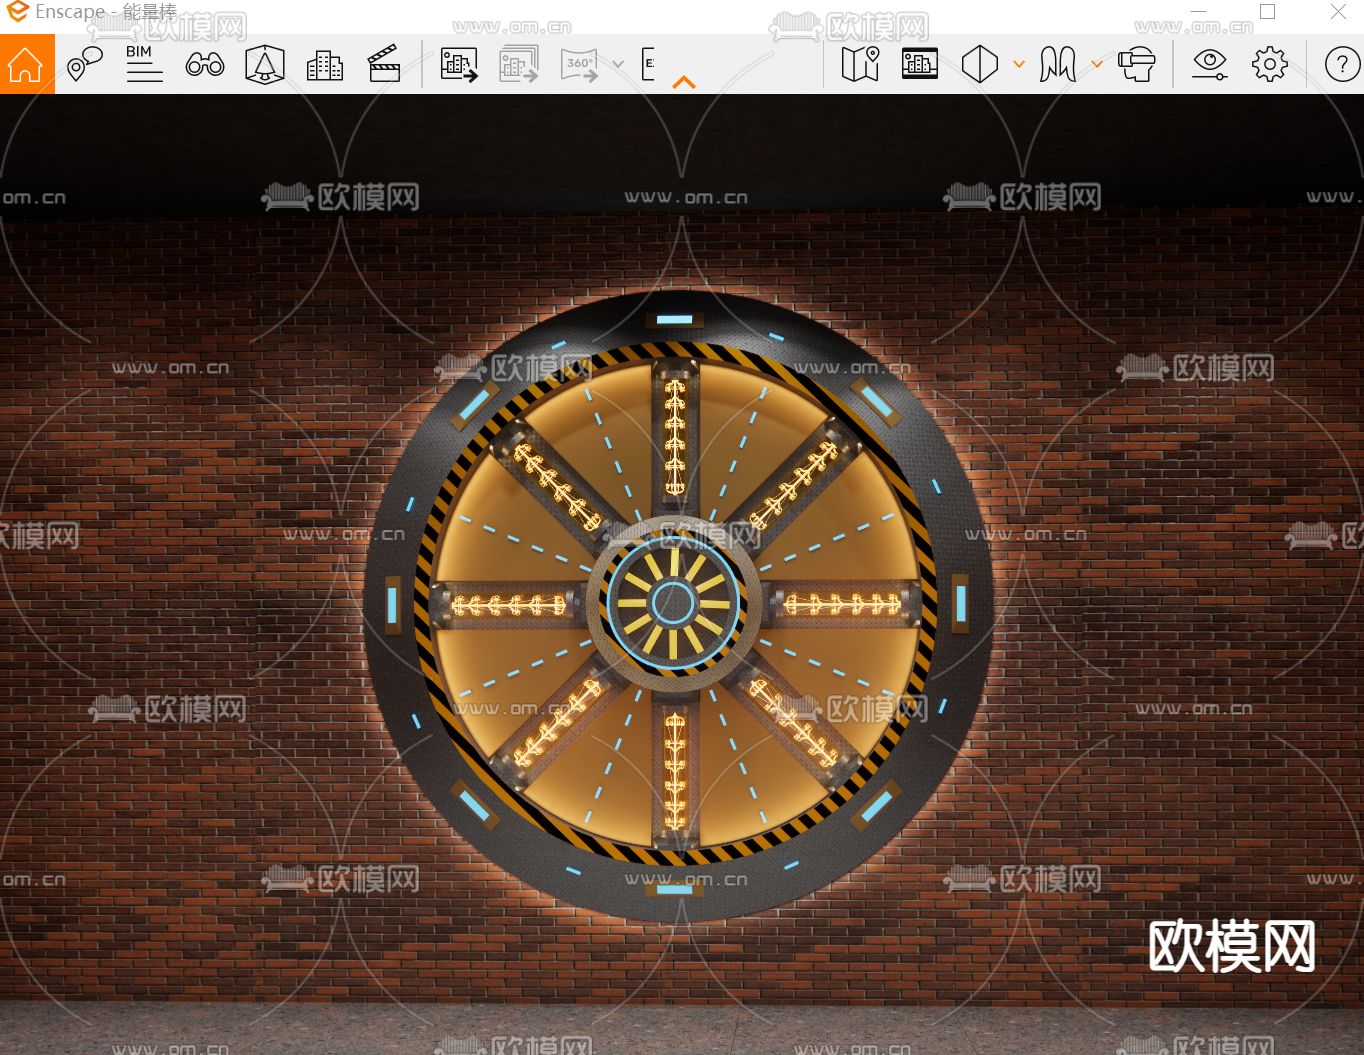Toggle the Mini Map display
This screenshot has width=1364, height=1055.
click(x=860, y=65)
